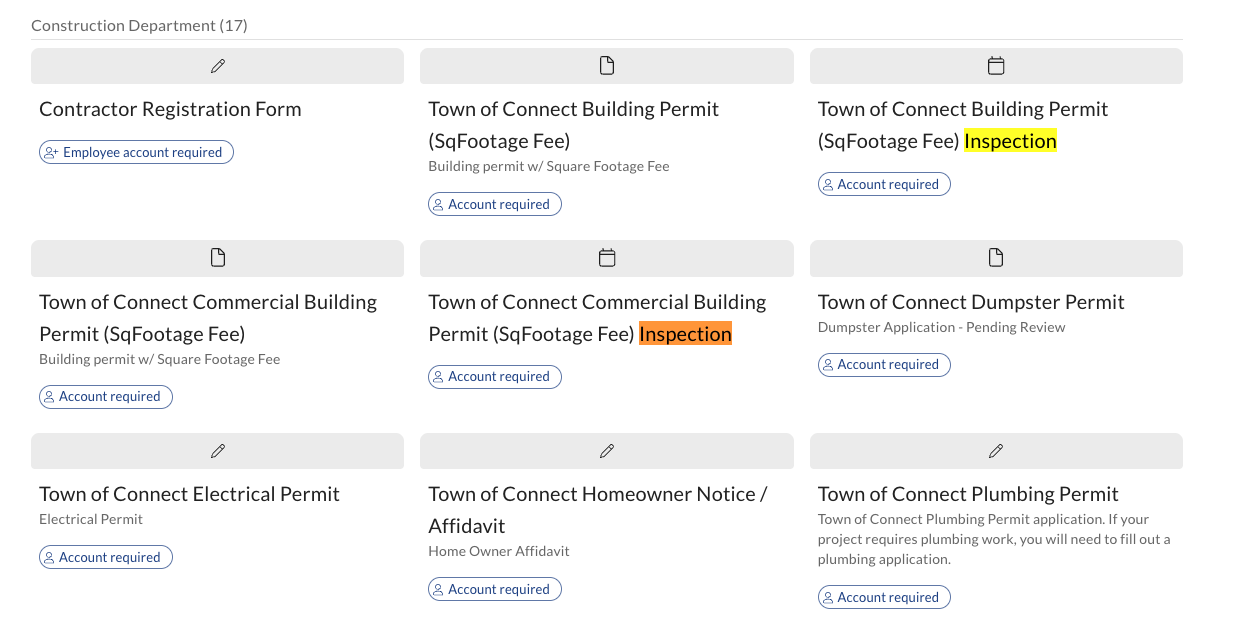Image resolution: width=1248 pixels, height=619 pixels.
Task: Open Town of Connect Electrical Permit
Action: (x=189, y=494)
